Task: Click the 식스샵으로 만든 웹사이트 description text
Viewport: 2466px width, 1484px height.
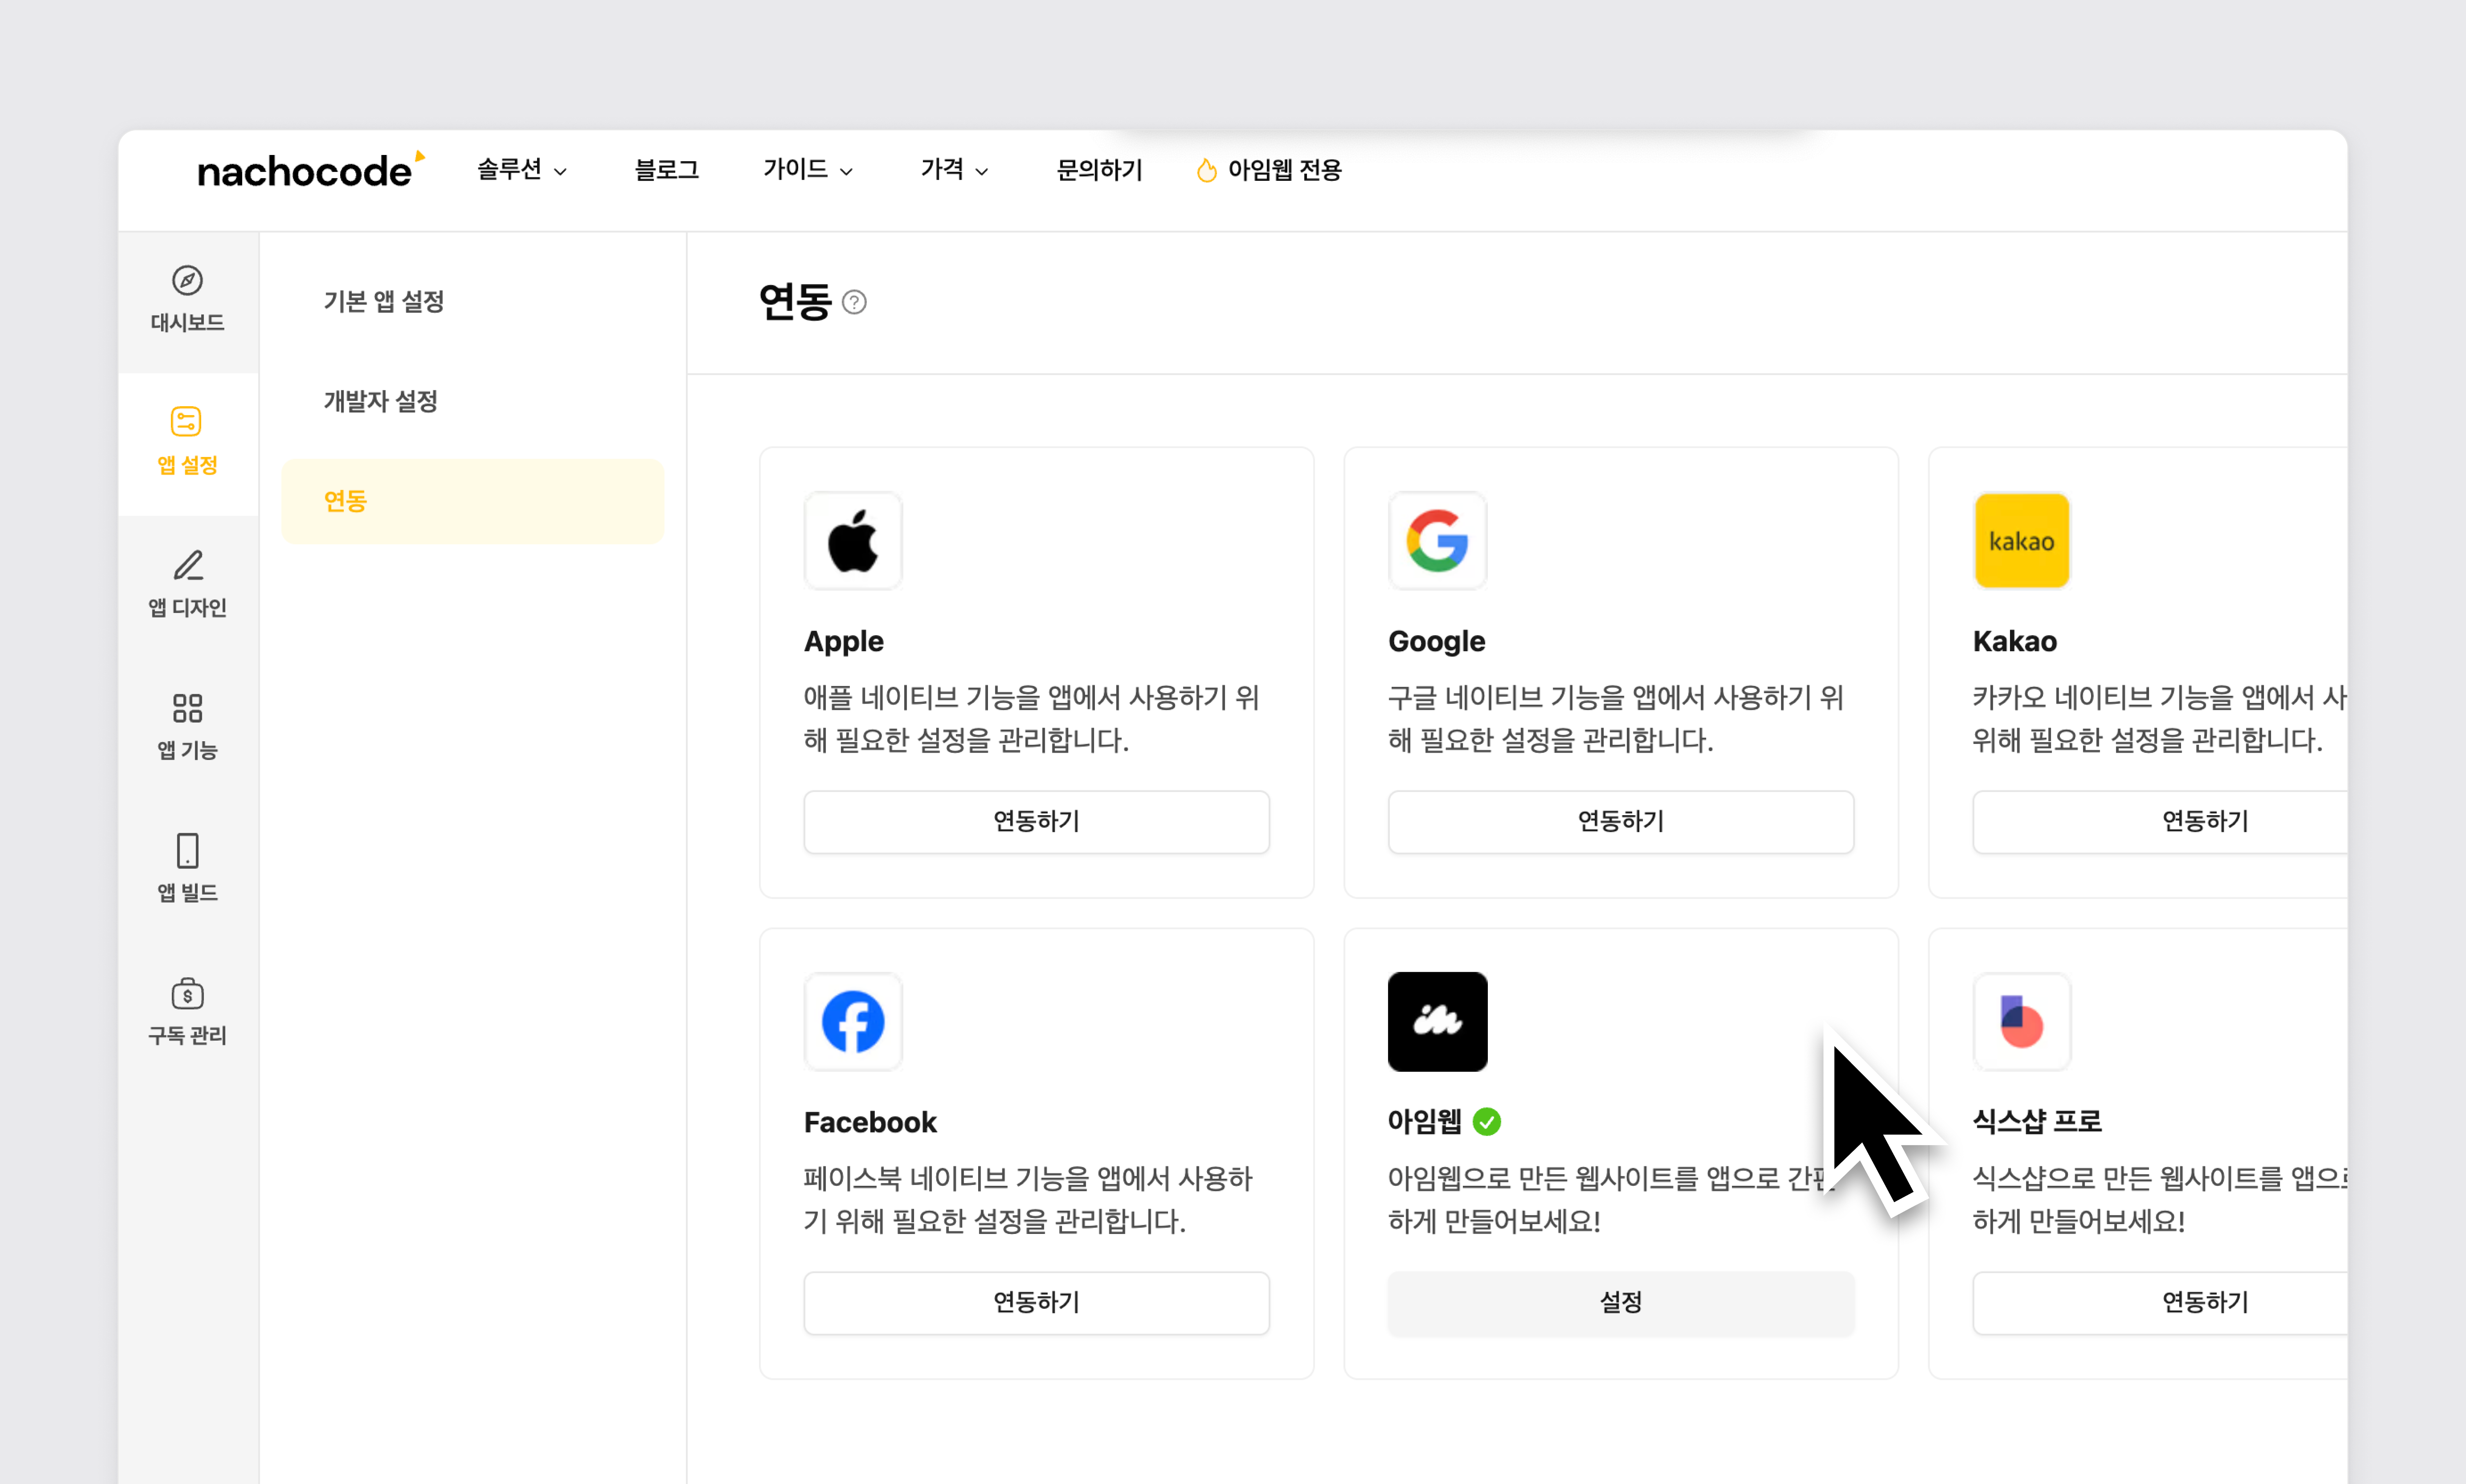Action: pyautogui.click(x=2160, y=1199)
